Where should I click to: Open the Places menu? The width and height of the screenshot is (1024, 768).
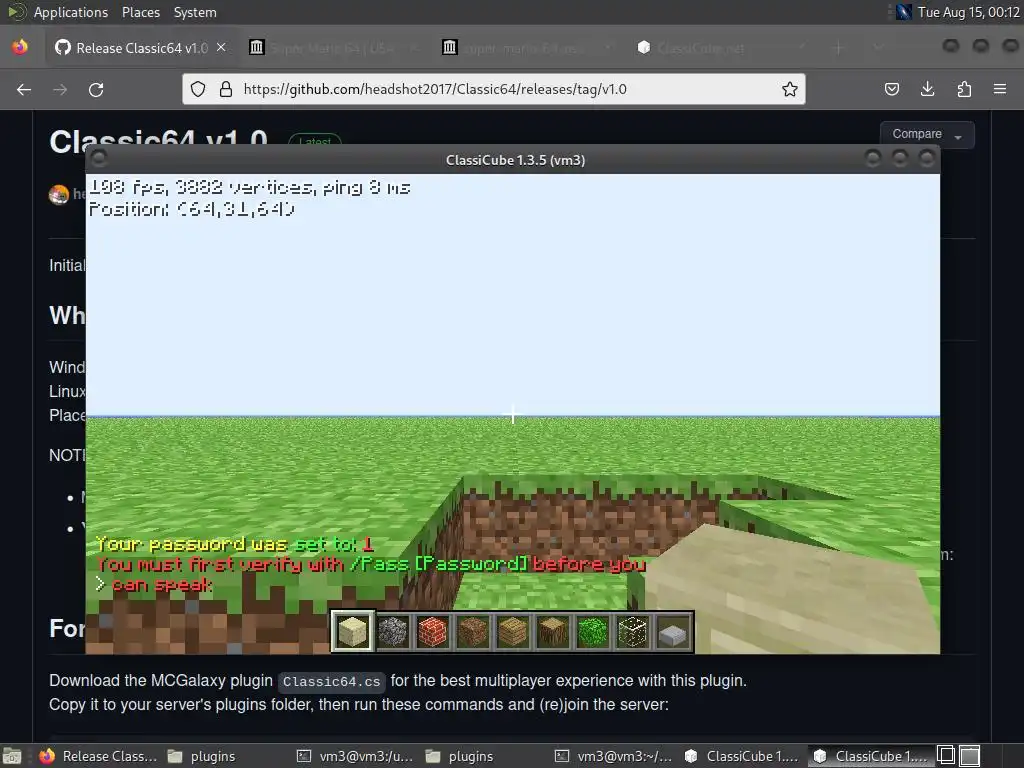(x=140, y=12)
